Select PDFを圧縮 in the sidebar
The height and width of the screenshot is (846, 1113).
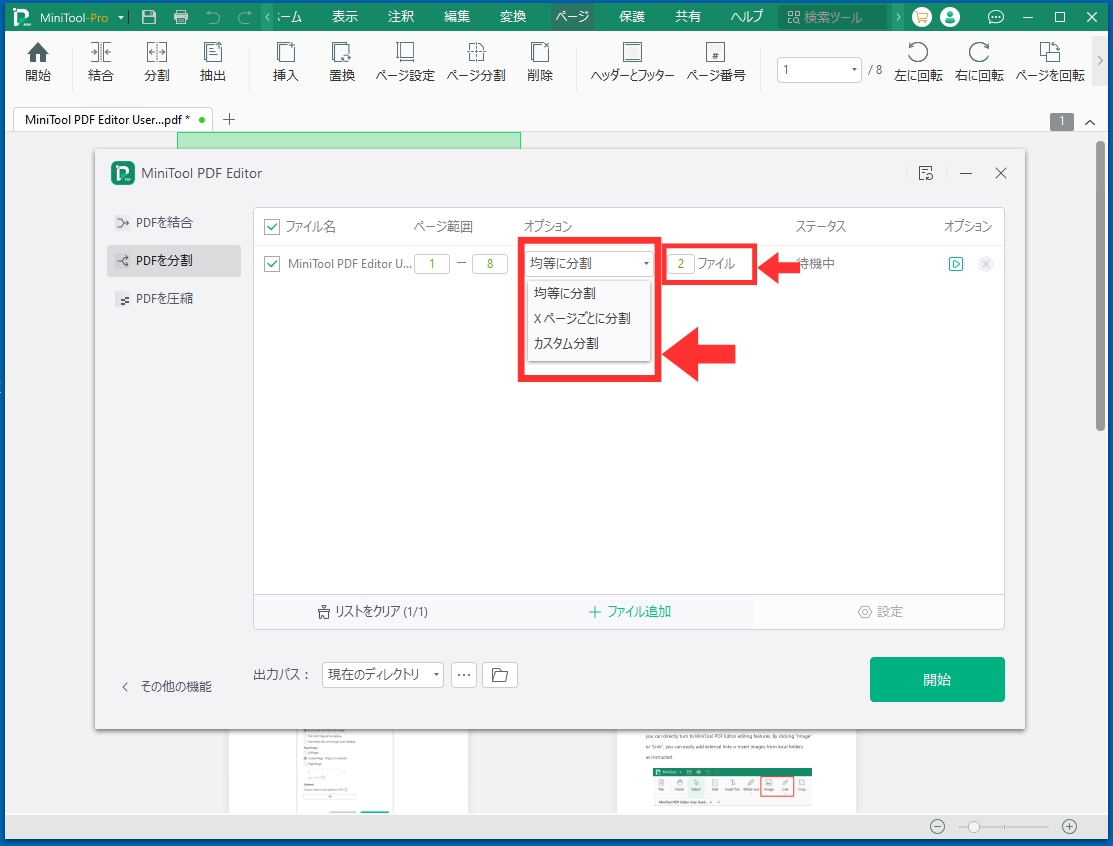174,299
